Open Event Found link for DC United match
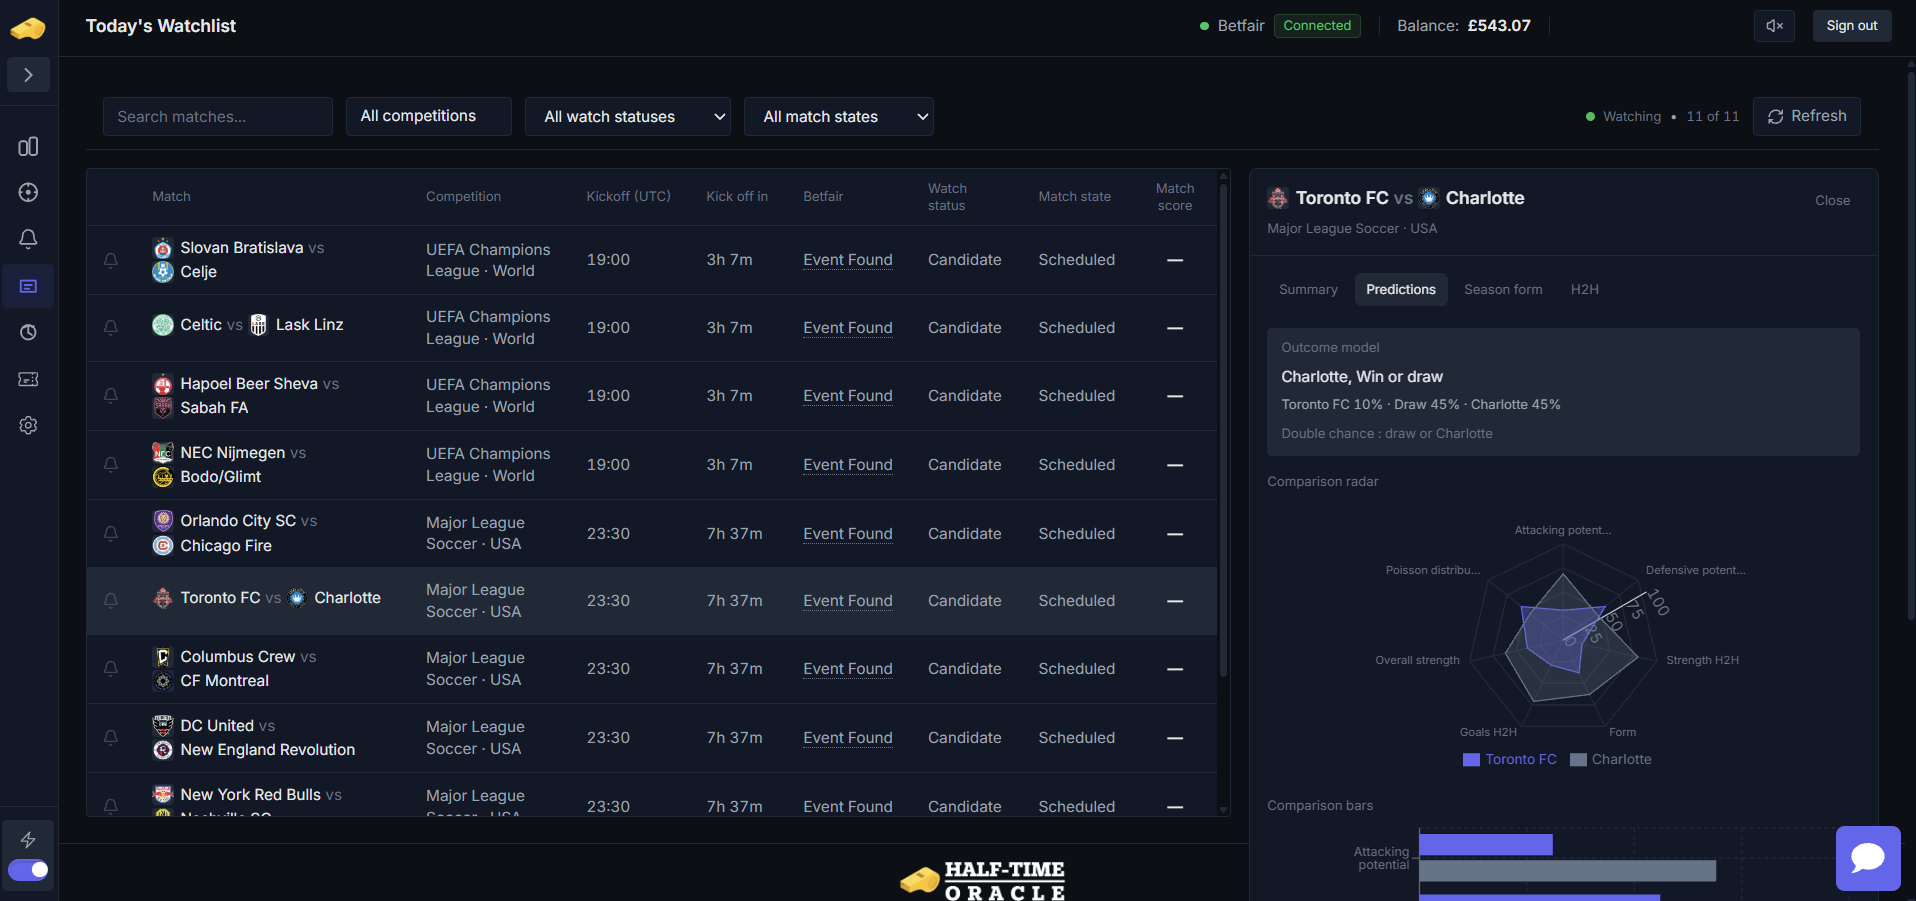1916x901 pixels. 848,738
